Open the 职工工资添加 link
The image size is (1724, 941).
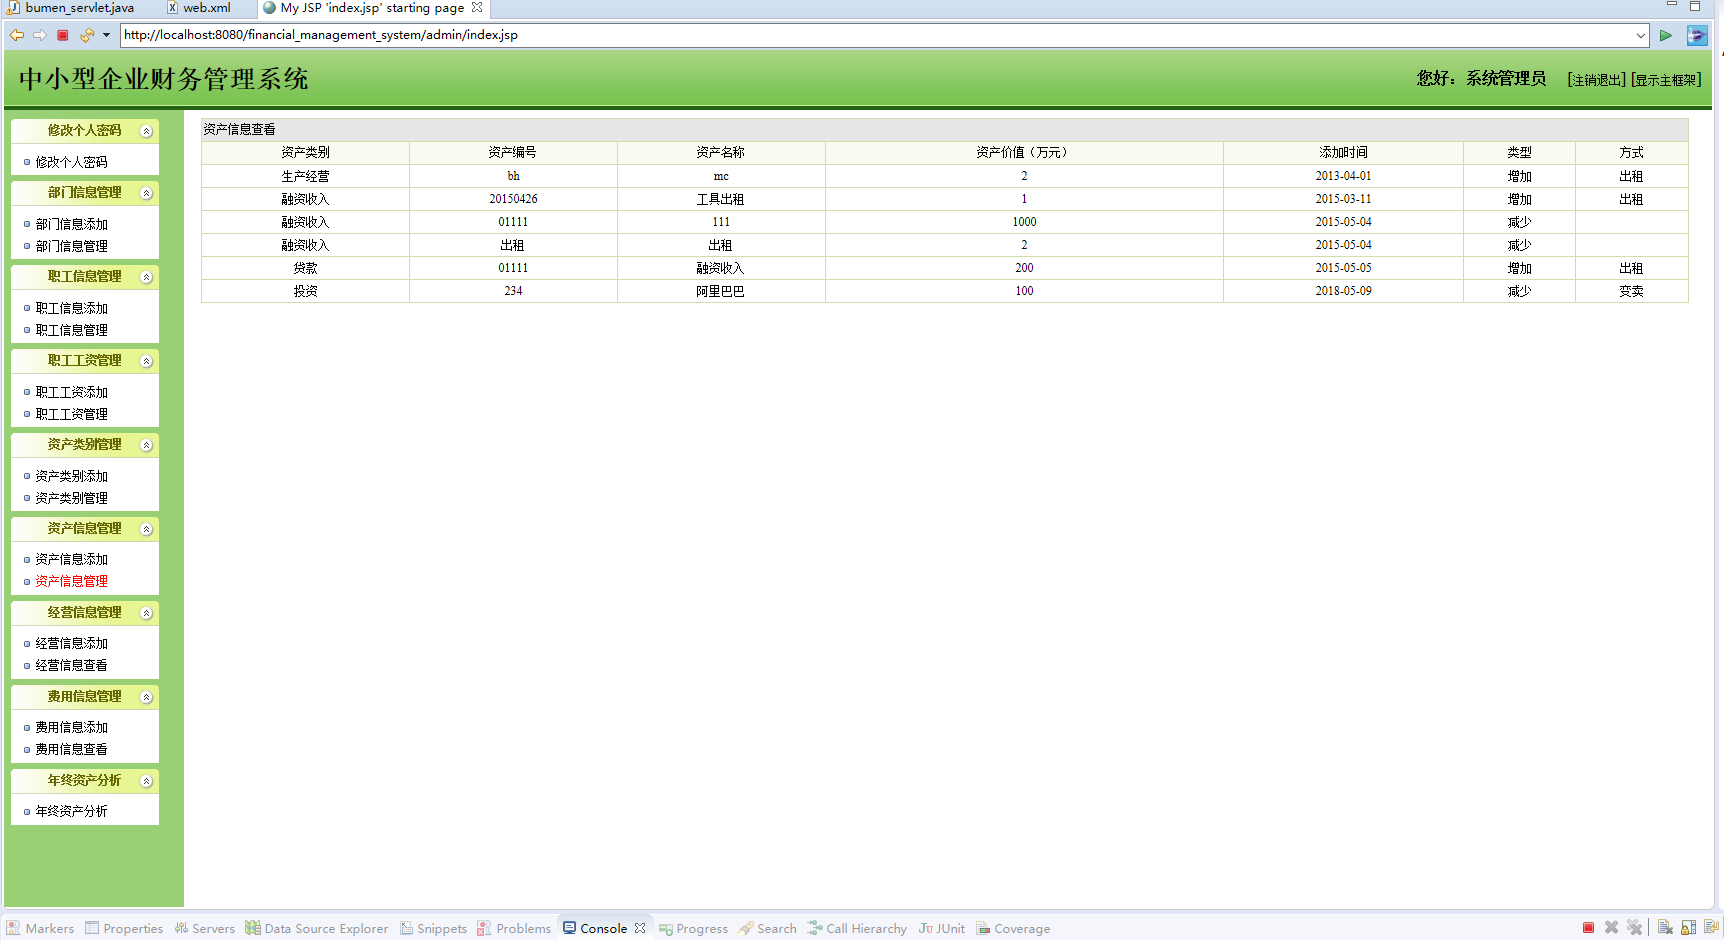72,392
